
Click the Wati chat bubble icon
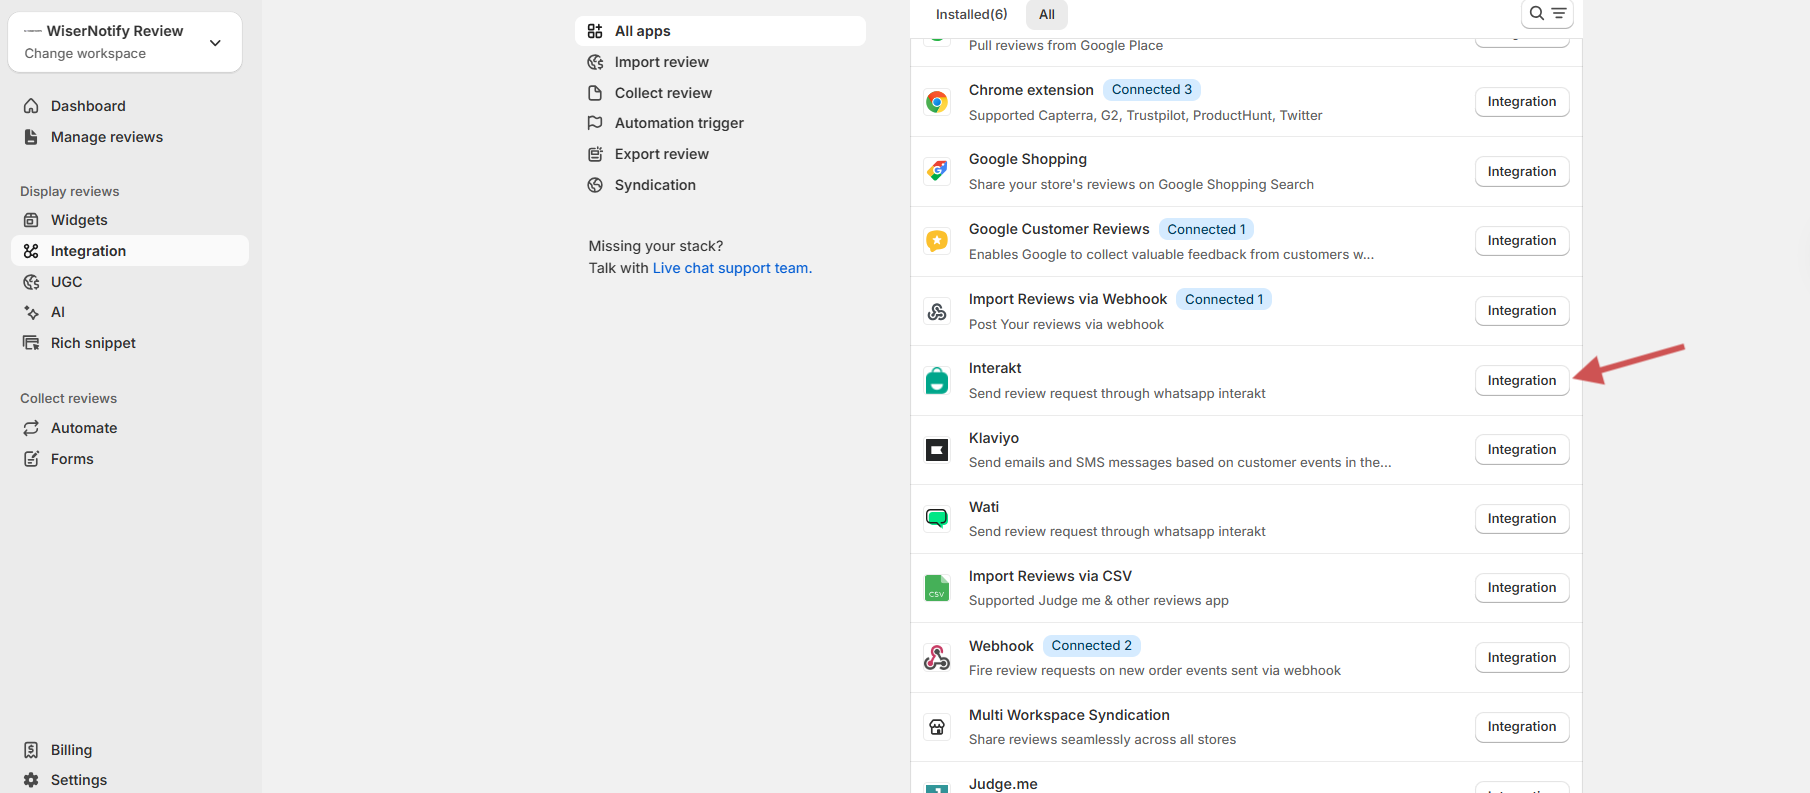point(937,518)
